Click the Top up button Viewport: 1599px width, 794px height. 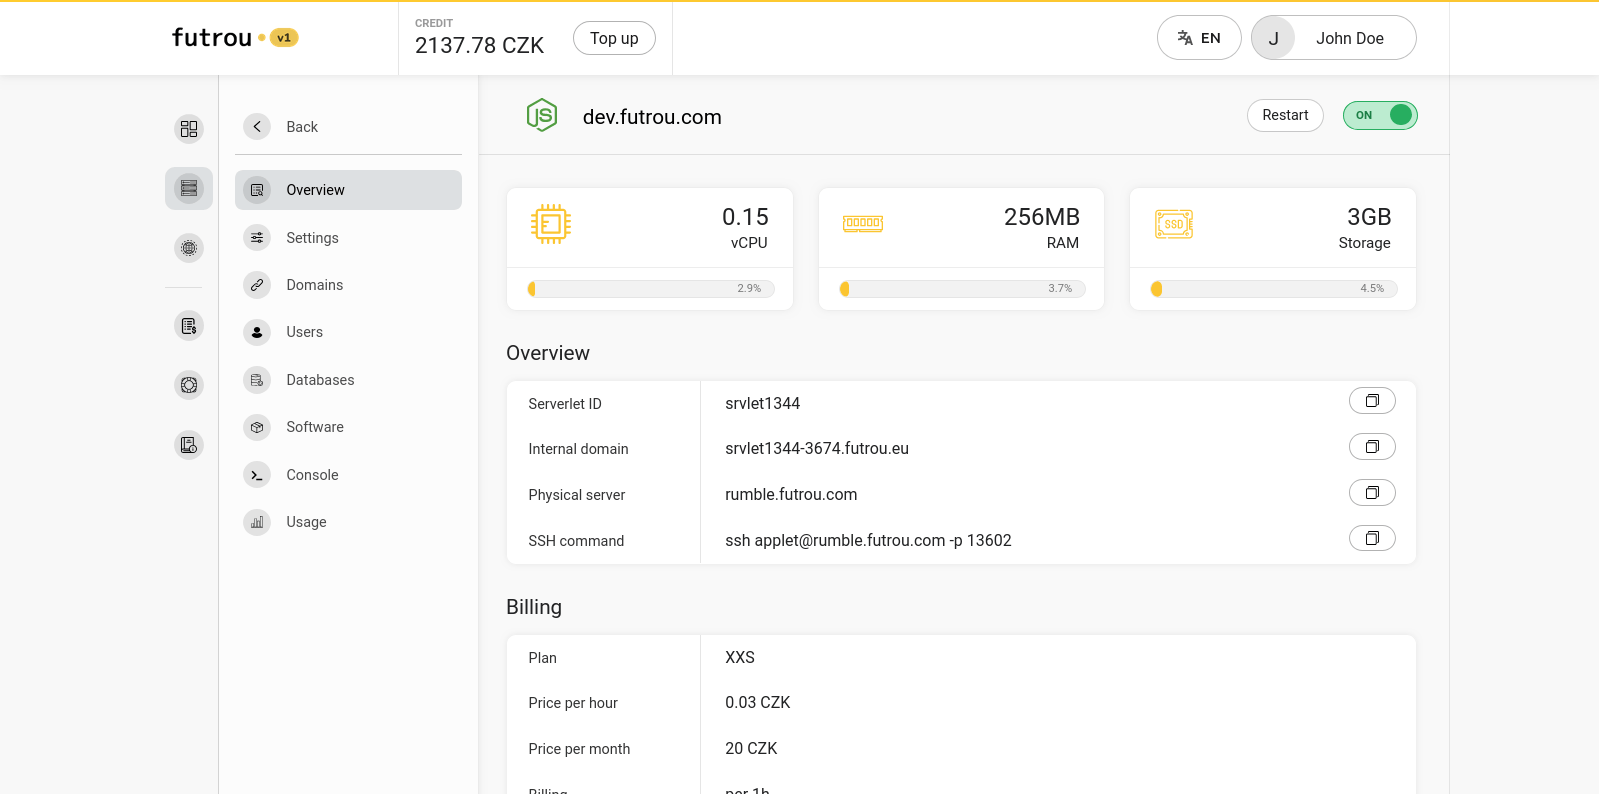coord(614,38)
